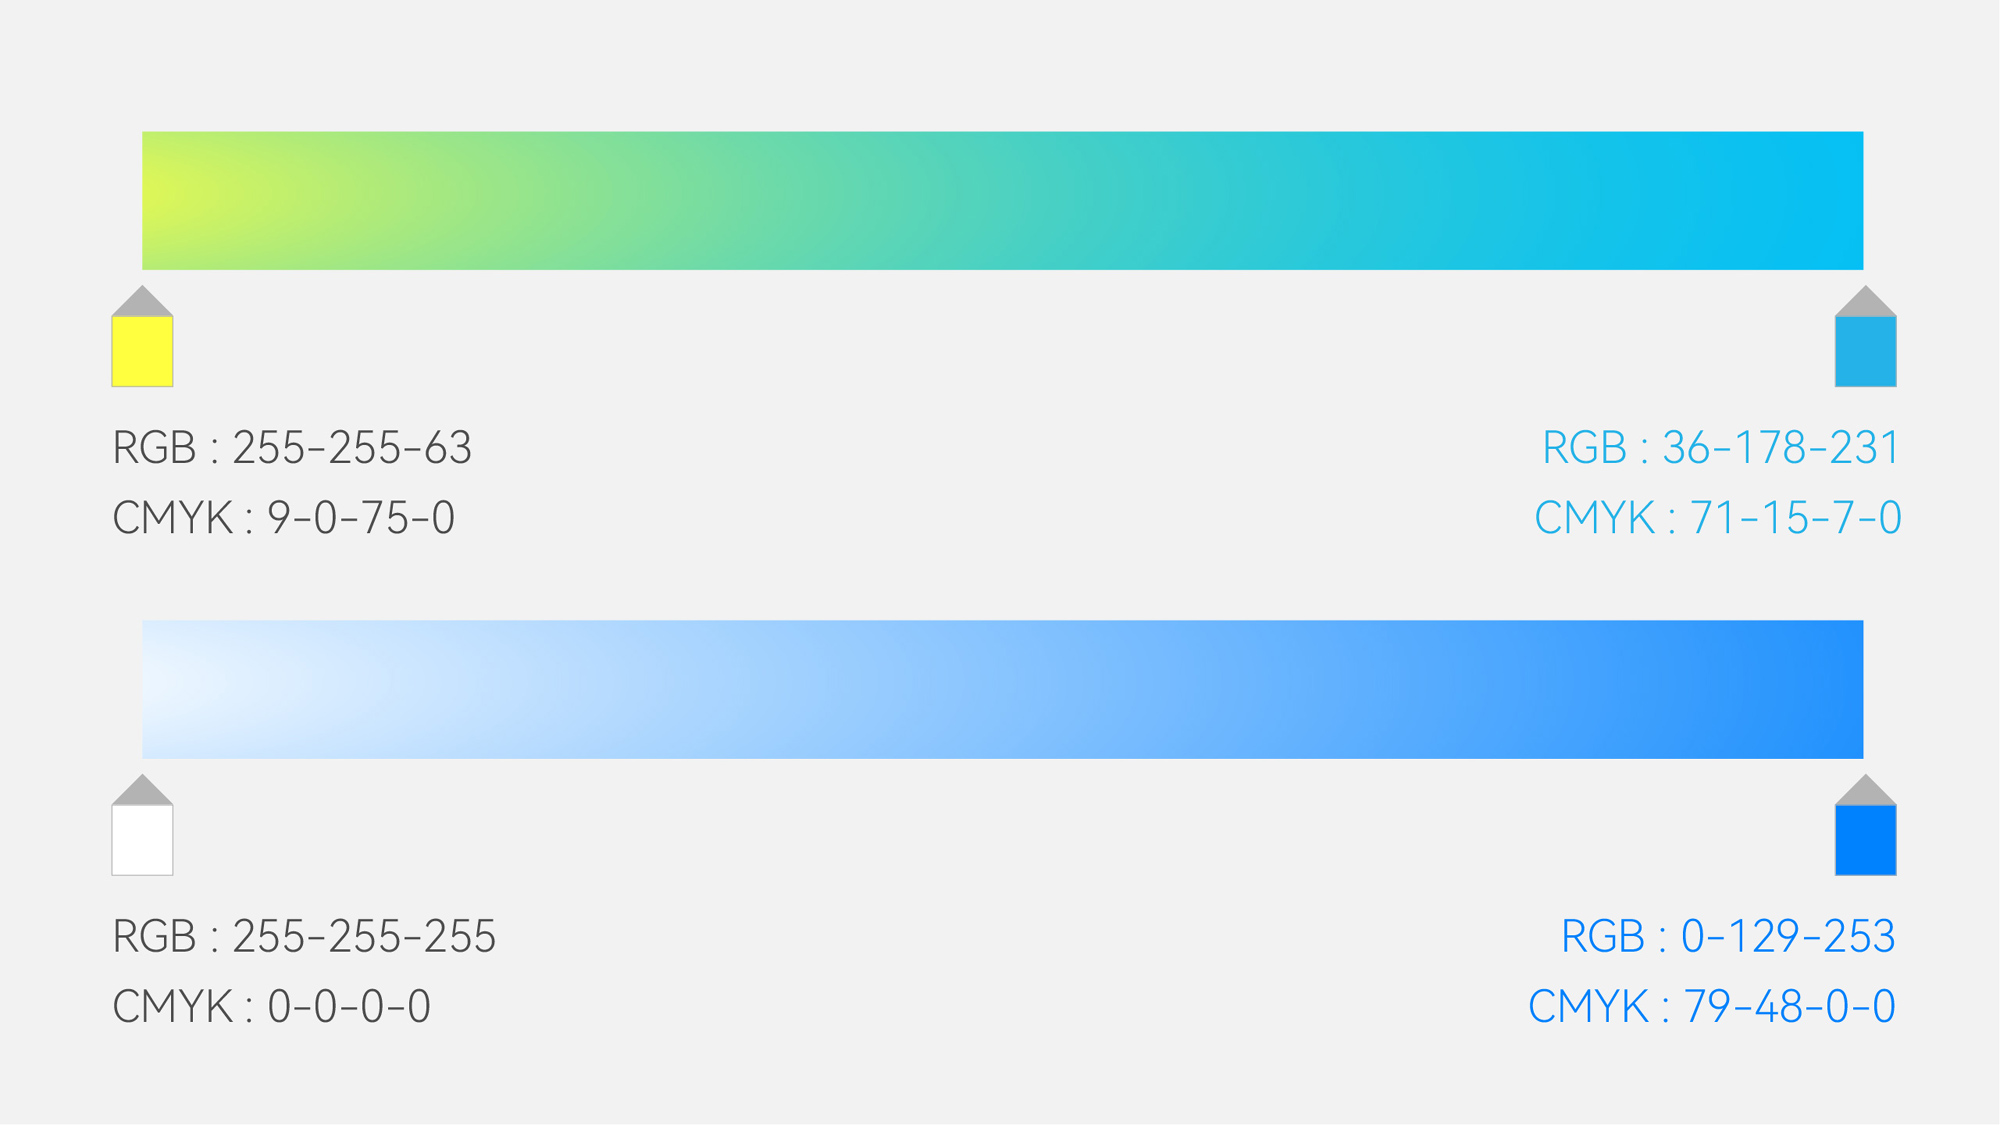
Task: Select the text RGB : 36-178-231
Action: coord(1720,448)
